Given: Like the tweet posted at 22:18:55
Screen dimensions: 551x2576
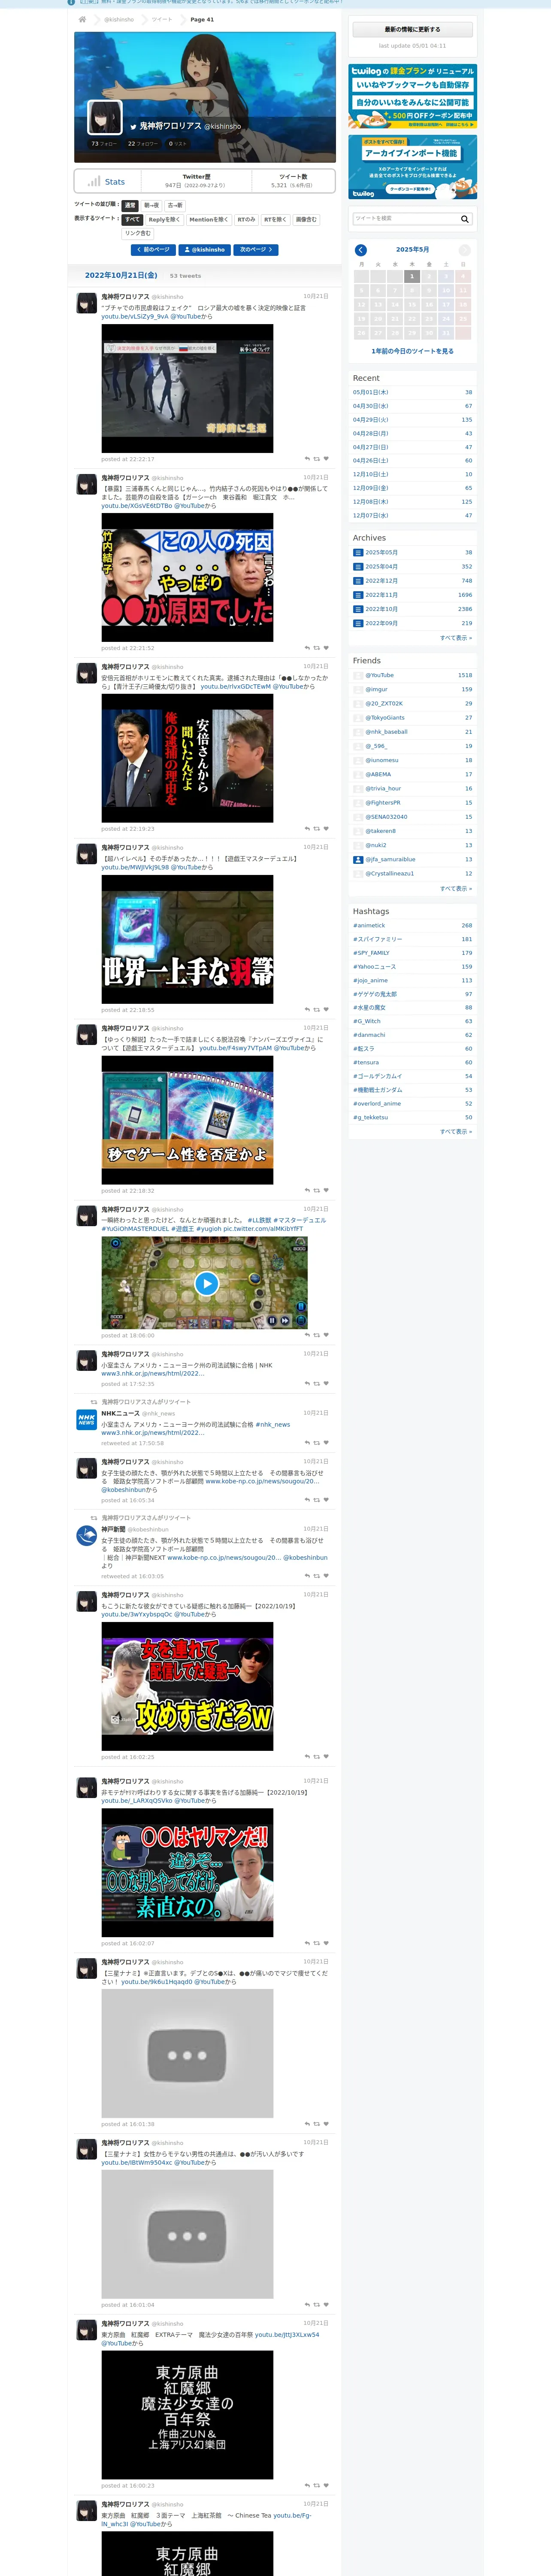Looking at the screenshot, I should tap(326, 1010).
